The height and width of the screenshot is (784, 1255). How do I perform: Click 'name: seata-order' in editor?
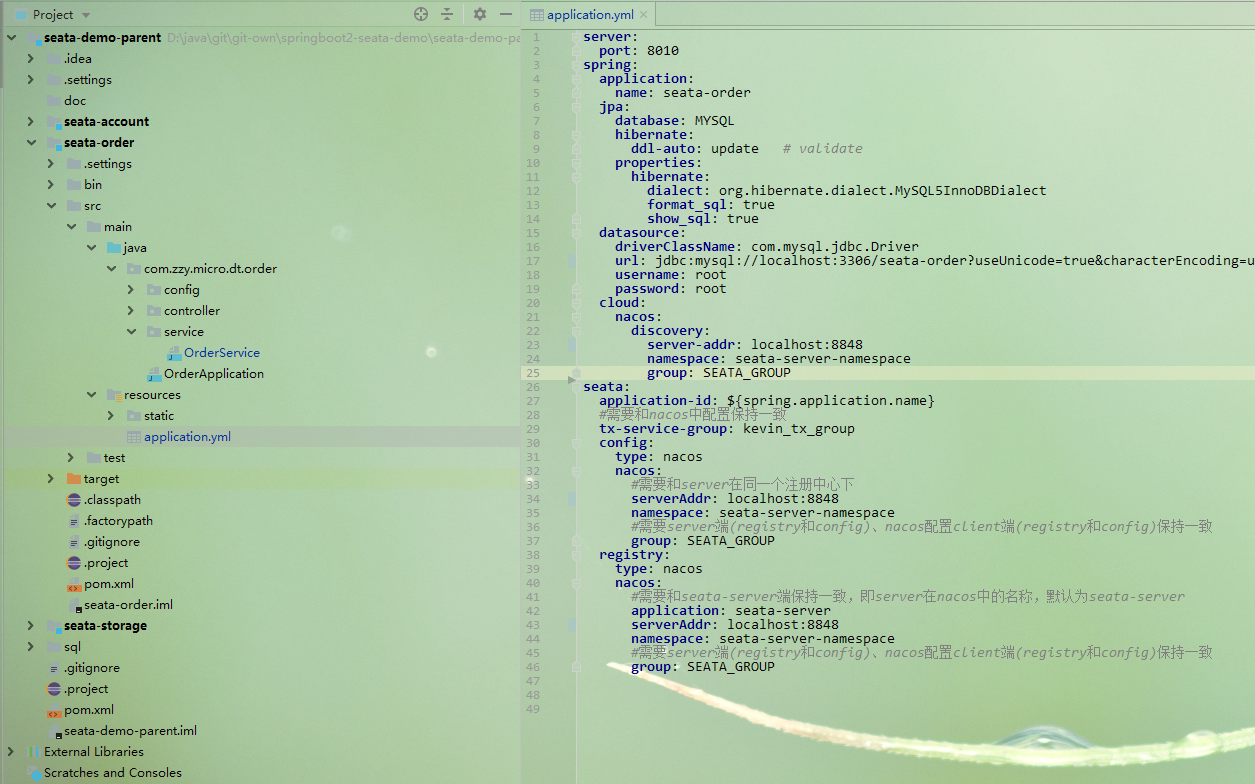683,93
